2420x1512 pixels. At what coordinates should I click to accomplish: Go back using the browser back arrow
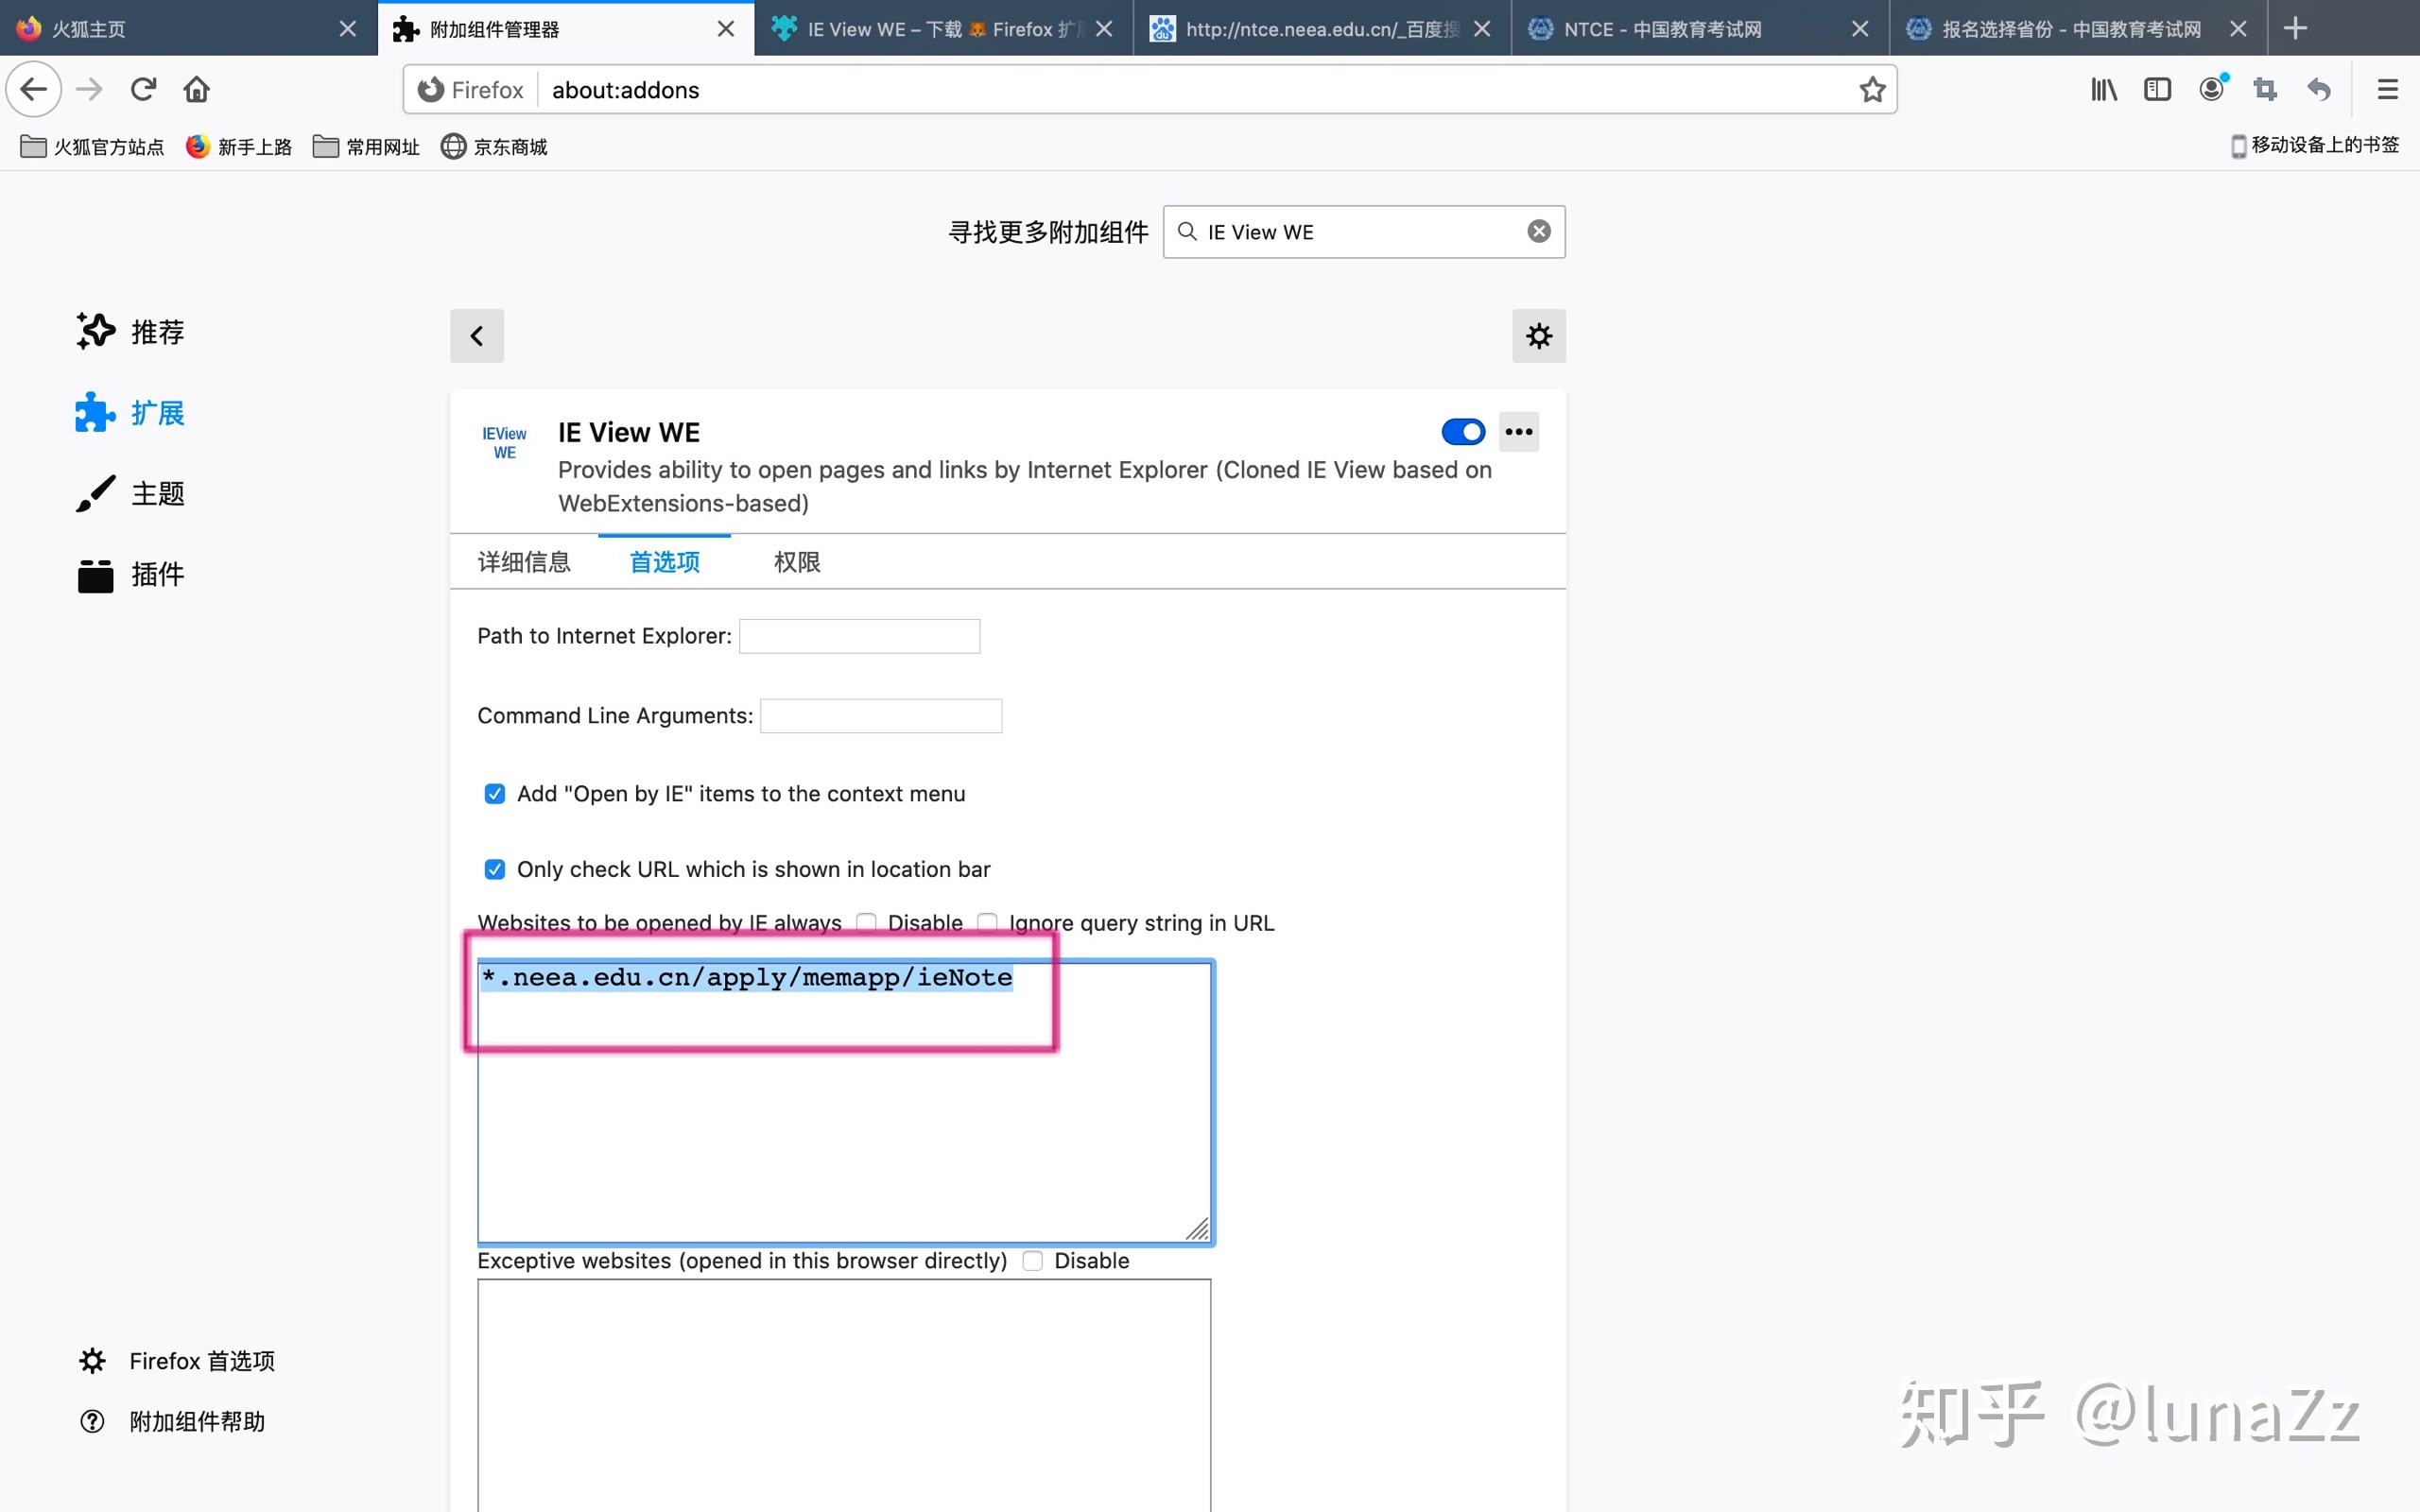(34, 90)
